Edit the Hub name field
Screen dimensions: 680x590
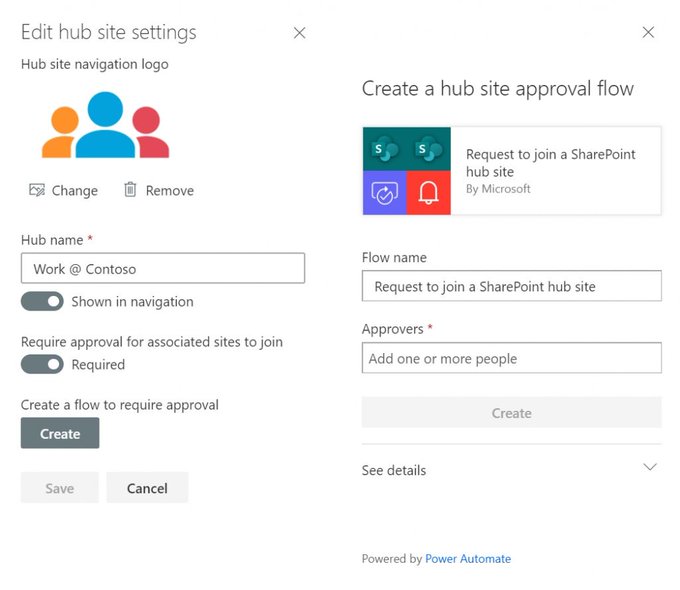click(x=163, y=269)
